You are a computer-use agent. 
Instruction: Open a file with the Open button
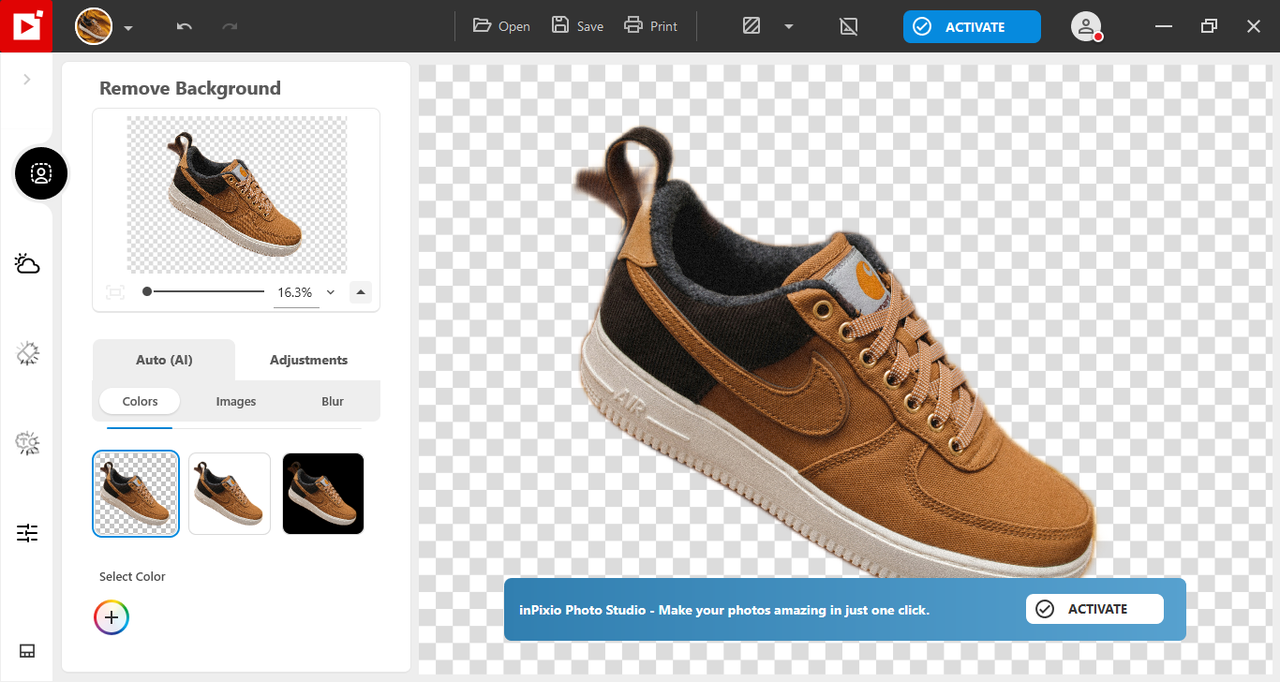pyautogui.click(x=502, y=26)
